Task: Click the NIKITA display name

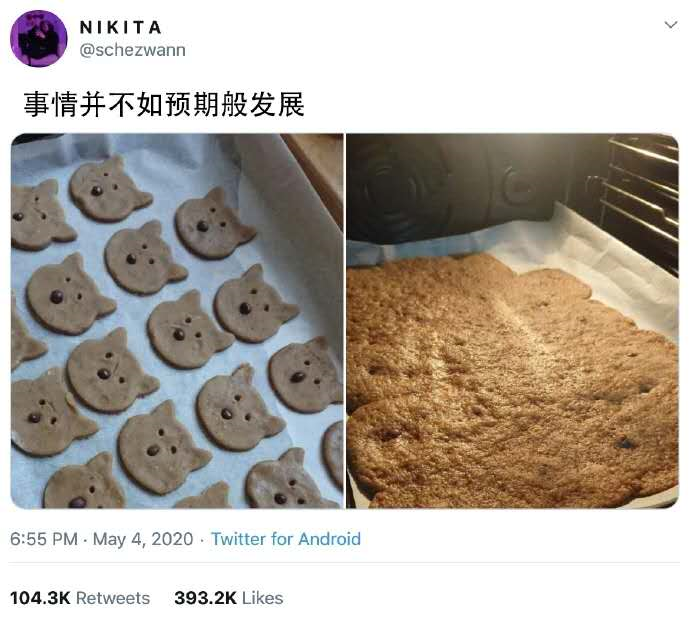Action: tap(121, 28)
